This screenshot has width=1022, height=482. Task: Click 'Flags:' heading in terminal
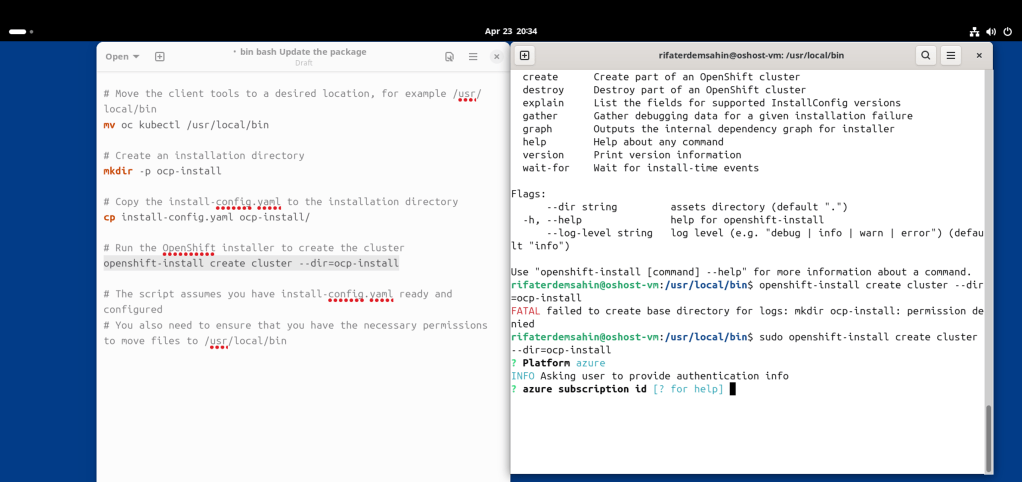pyautogui.click(x=529, y=194)
